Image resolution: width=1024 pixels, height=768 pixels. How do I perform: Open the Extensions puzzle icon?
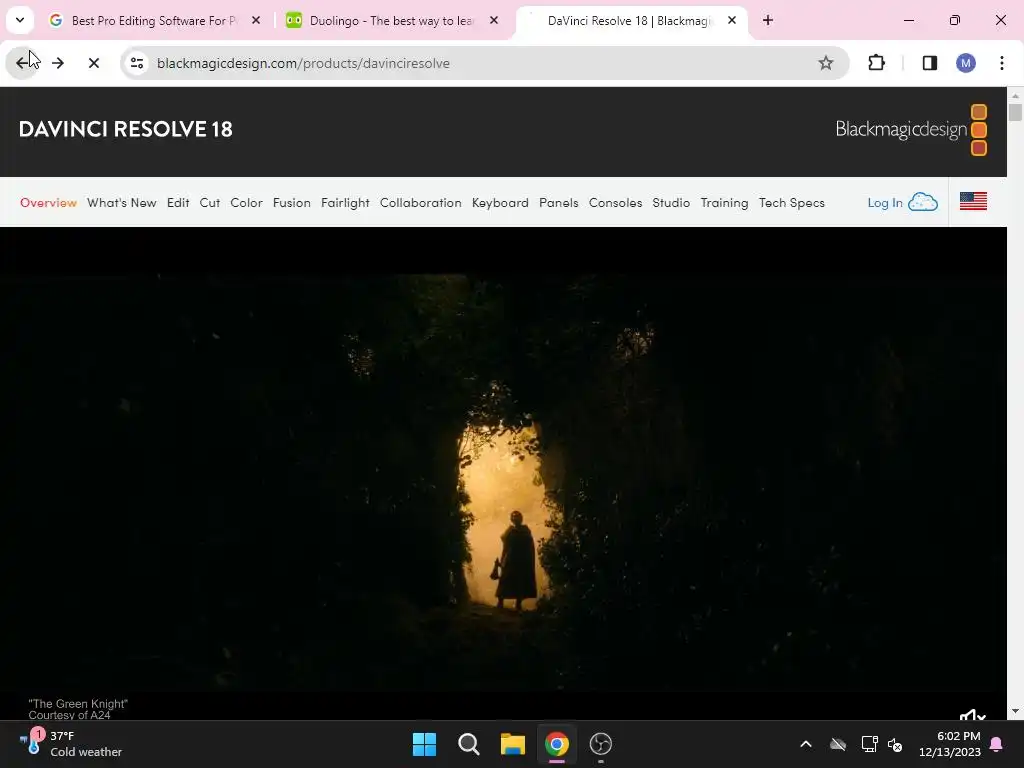tap(876, 63)
